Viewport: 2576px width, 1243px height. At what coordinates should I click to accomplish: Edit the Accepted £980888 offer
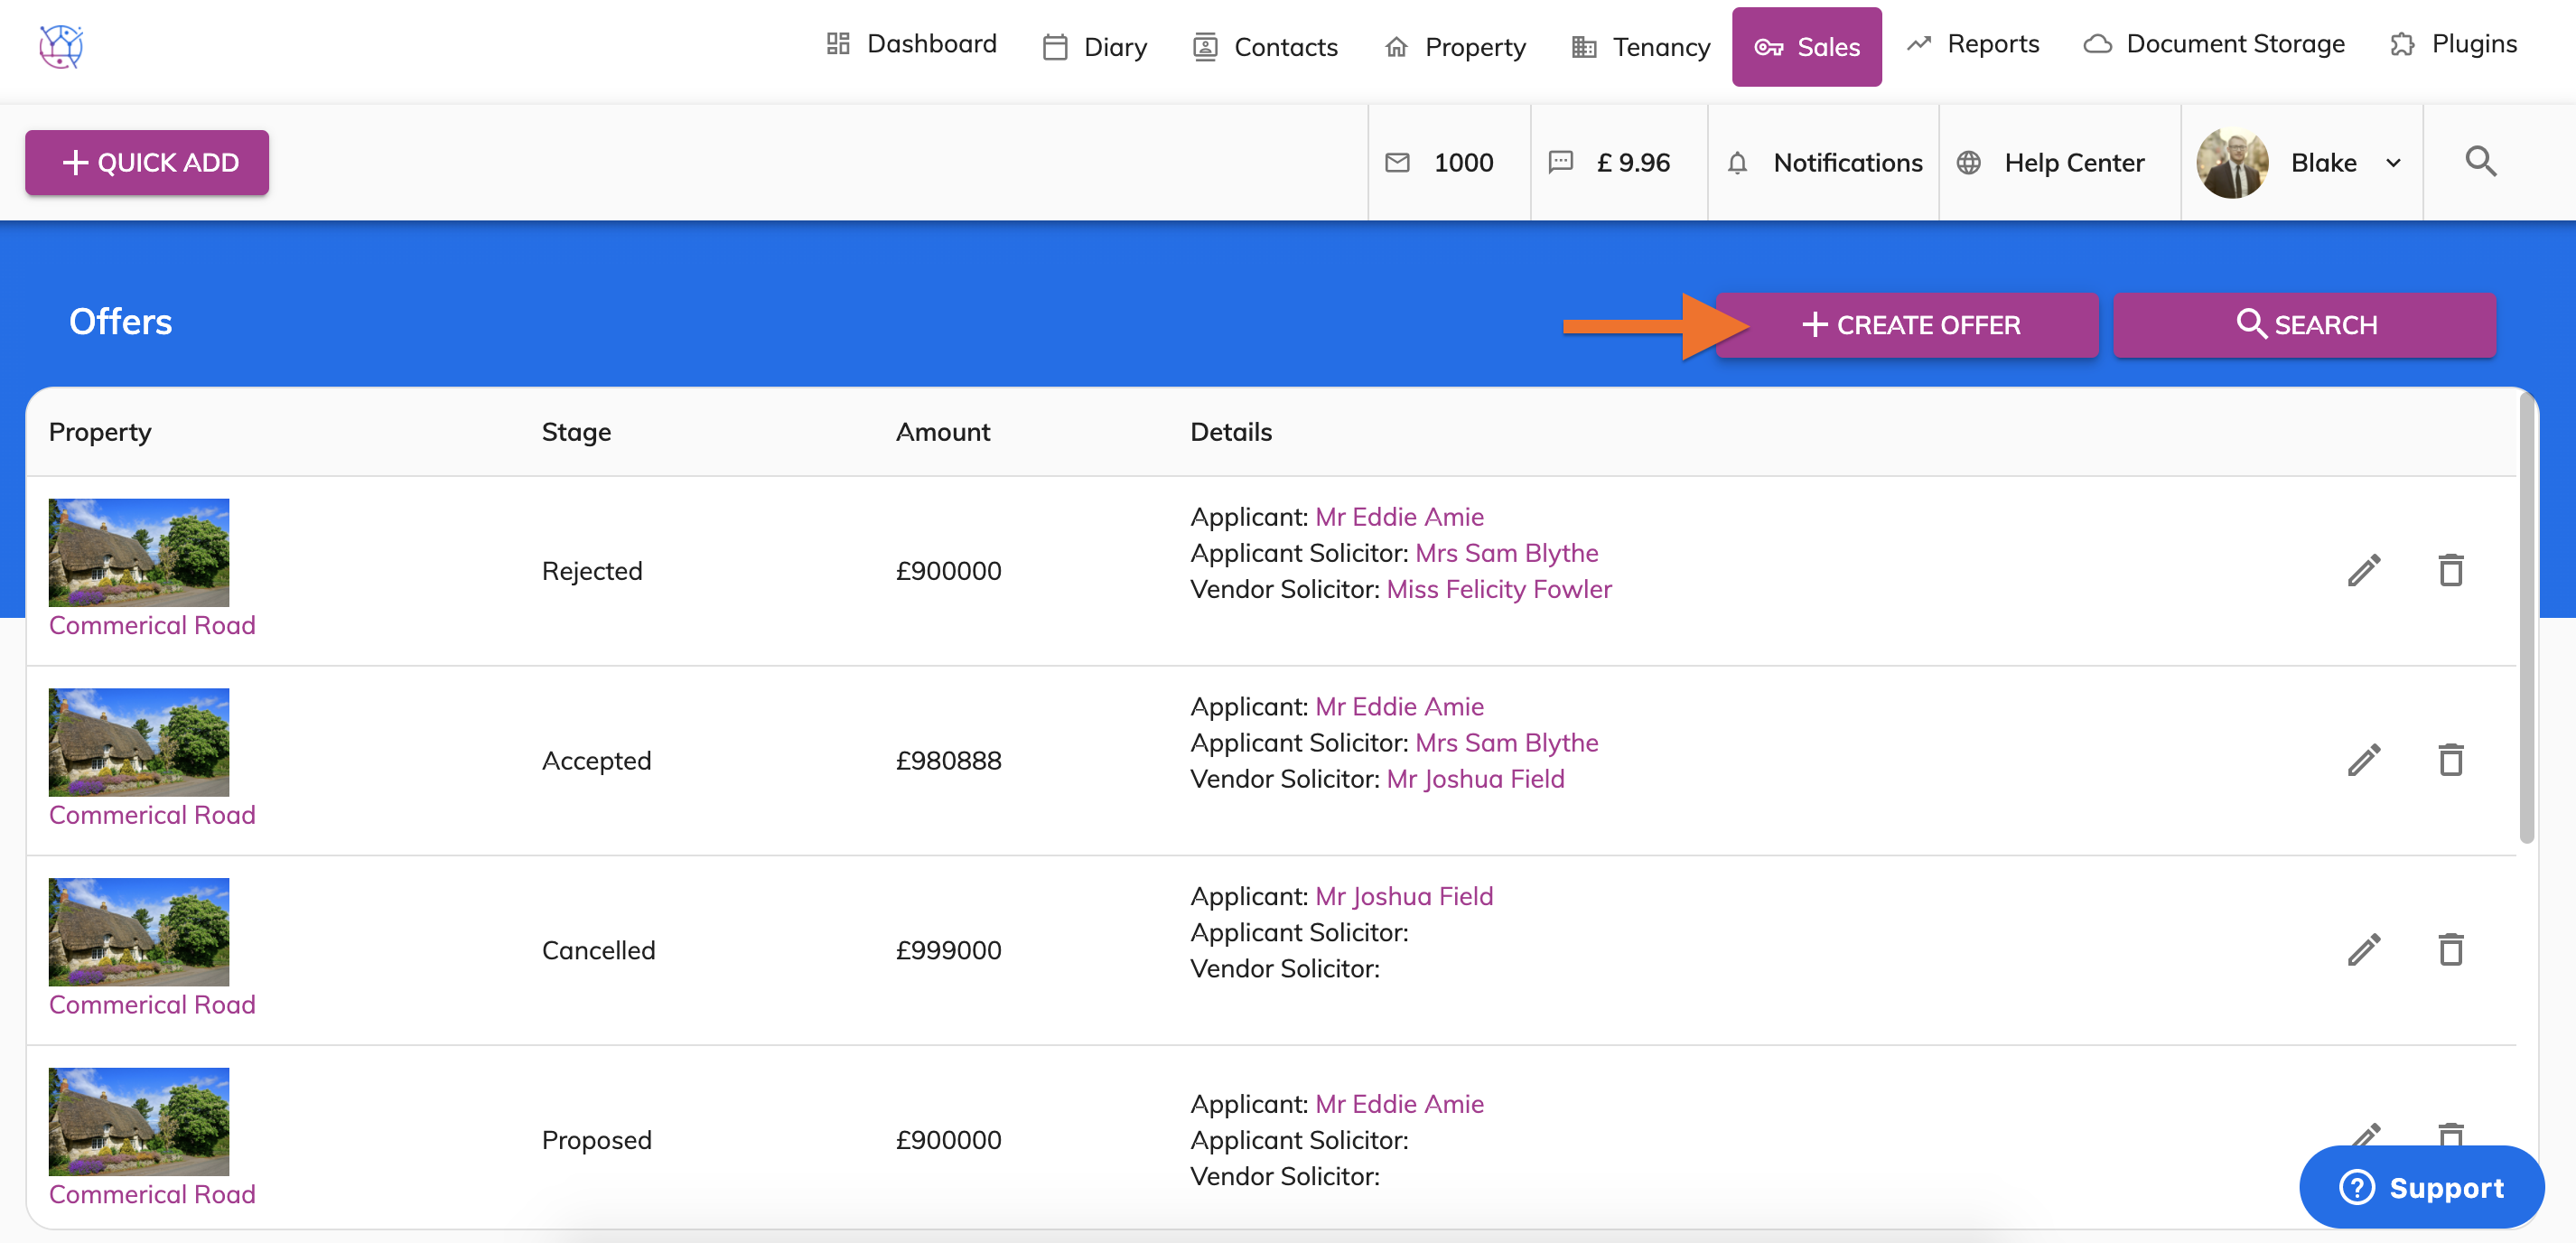tap(2363, 760)
